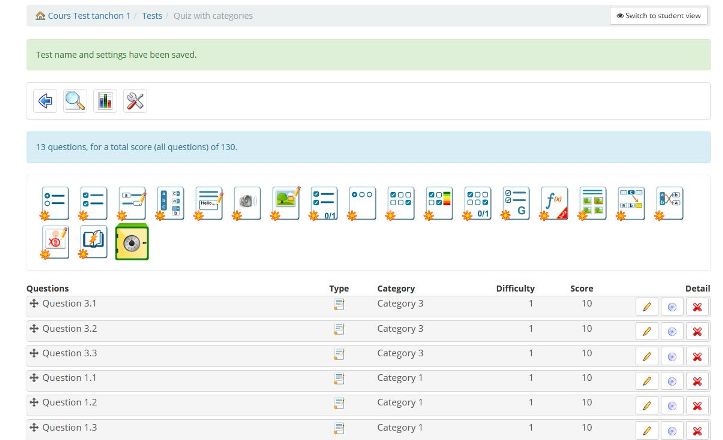Add the global multiple answer G question

(x=516, y=203)
